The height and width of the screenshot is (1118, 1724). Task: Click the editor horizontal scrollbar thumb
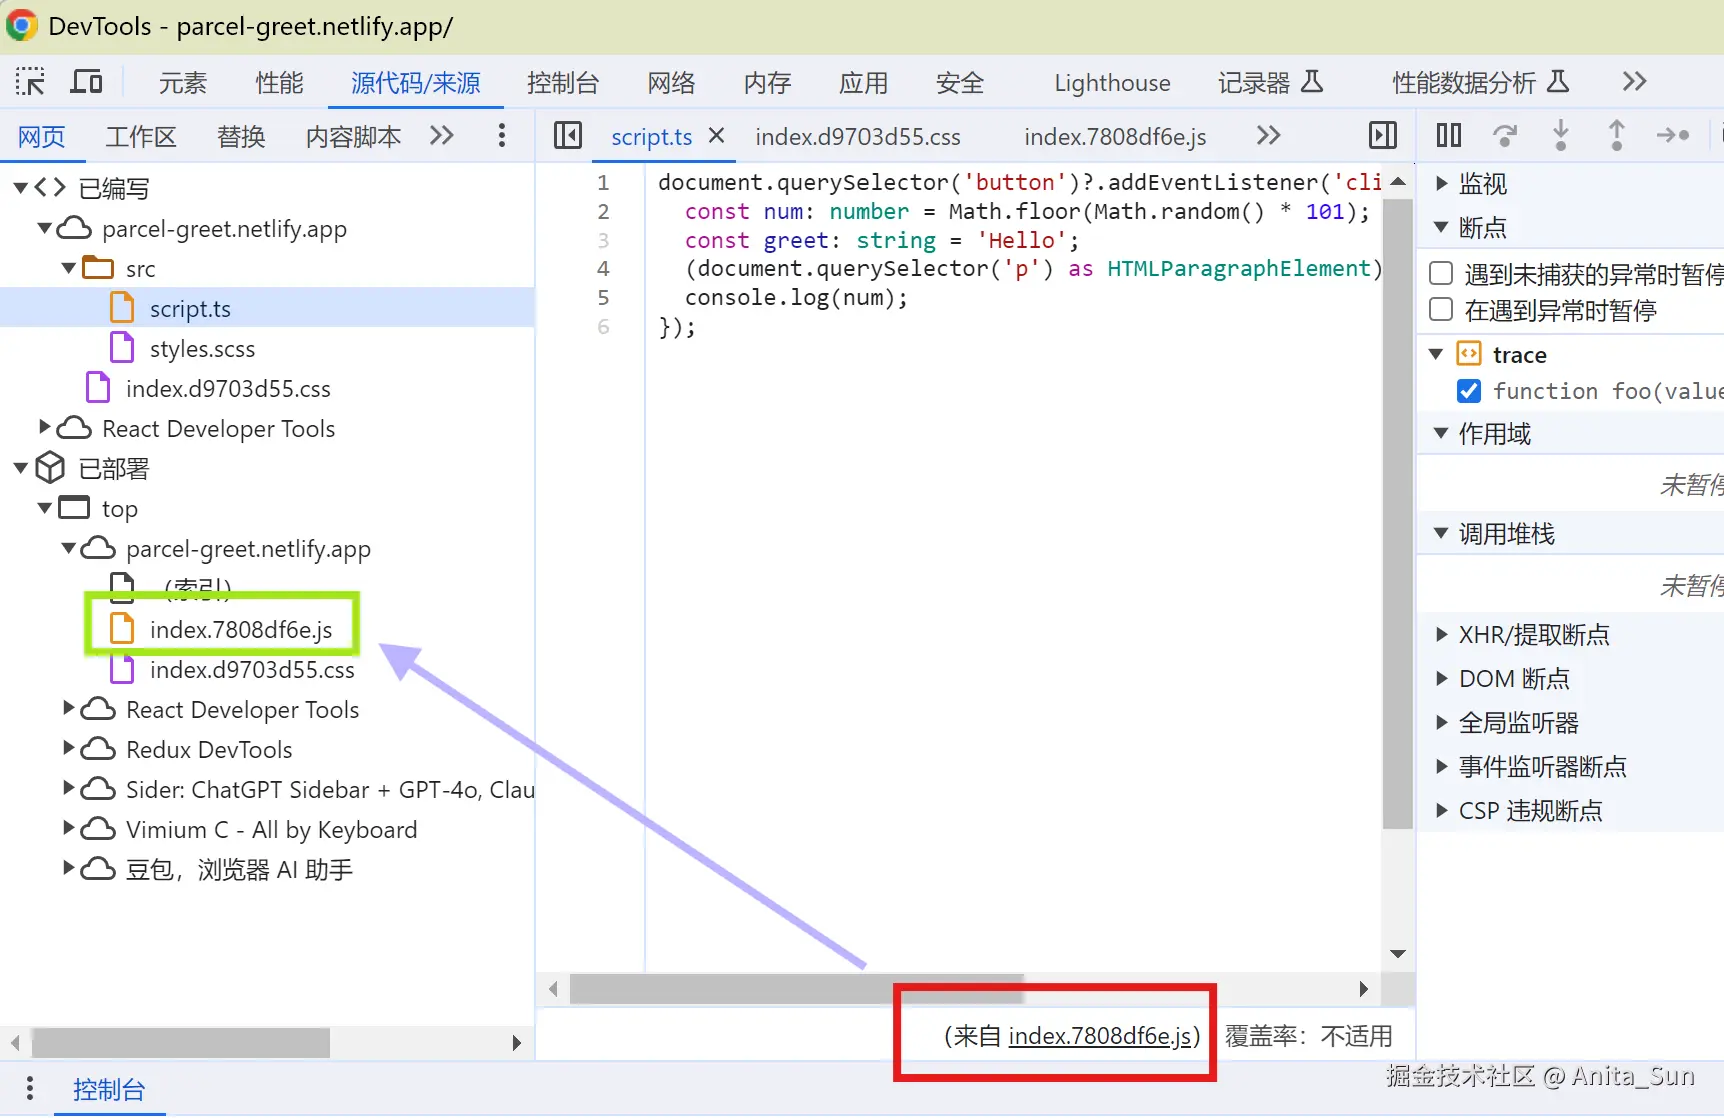point(797,989)
